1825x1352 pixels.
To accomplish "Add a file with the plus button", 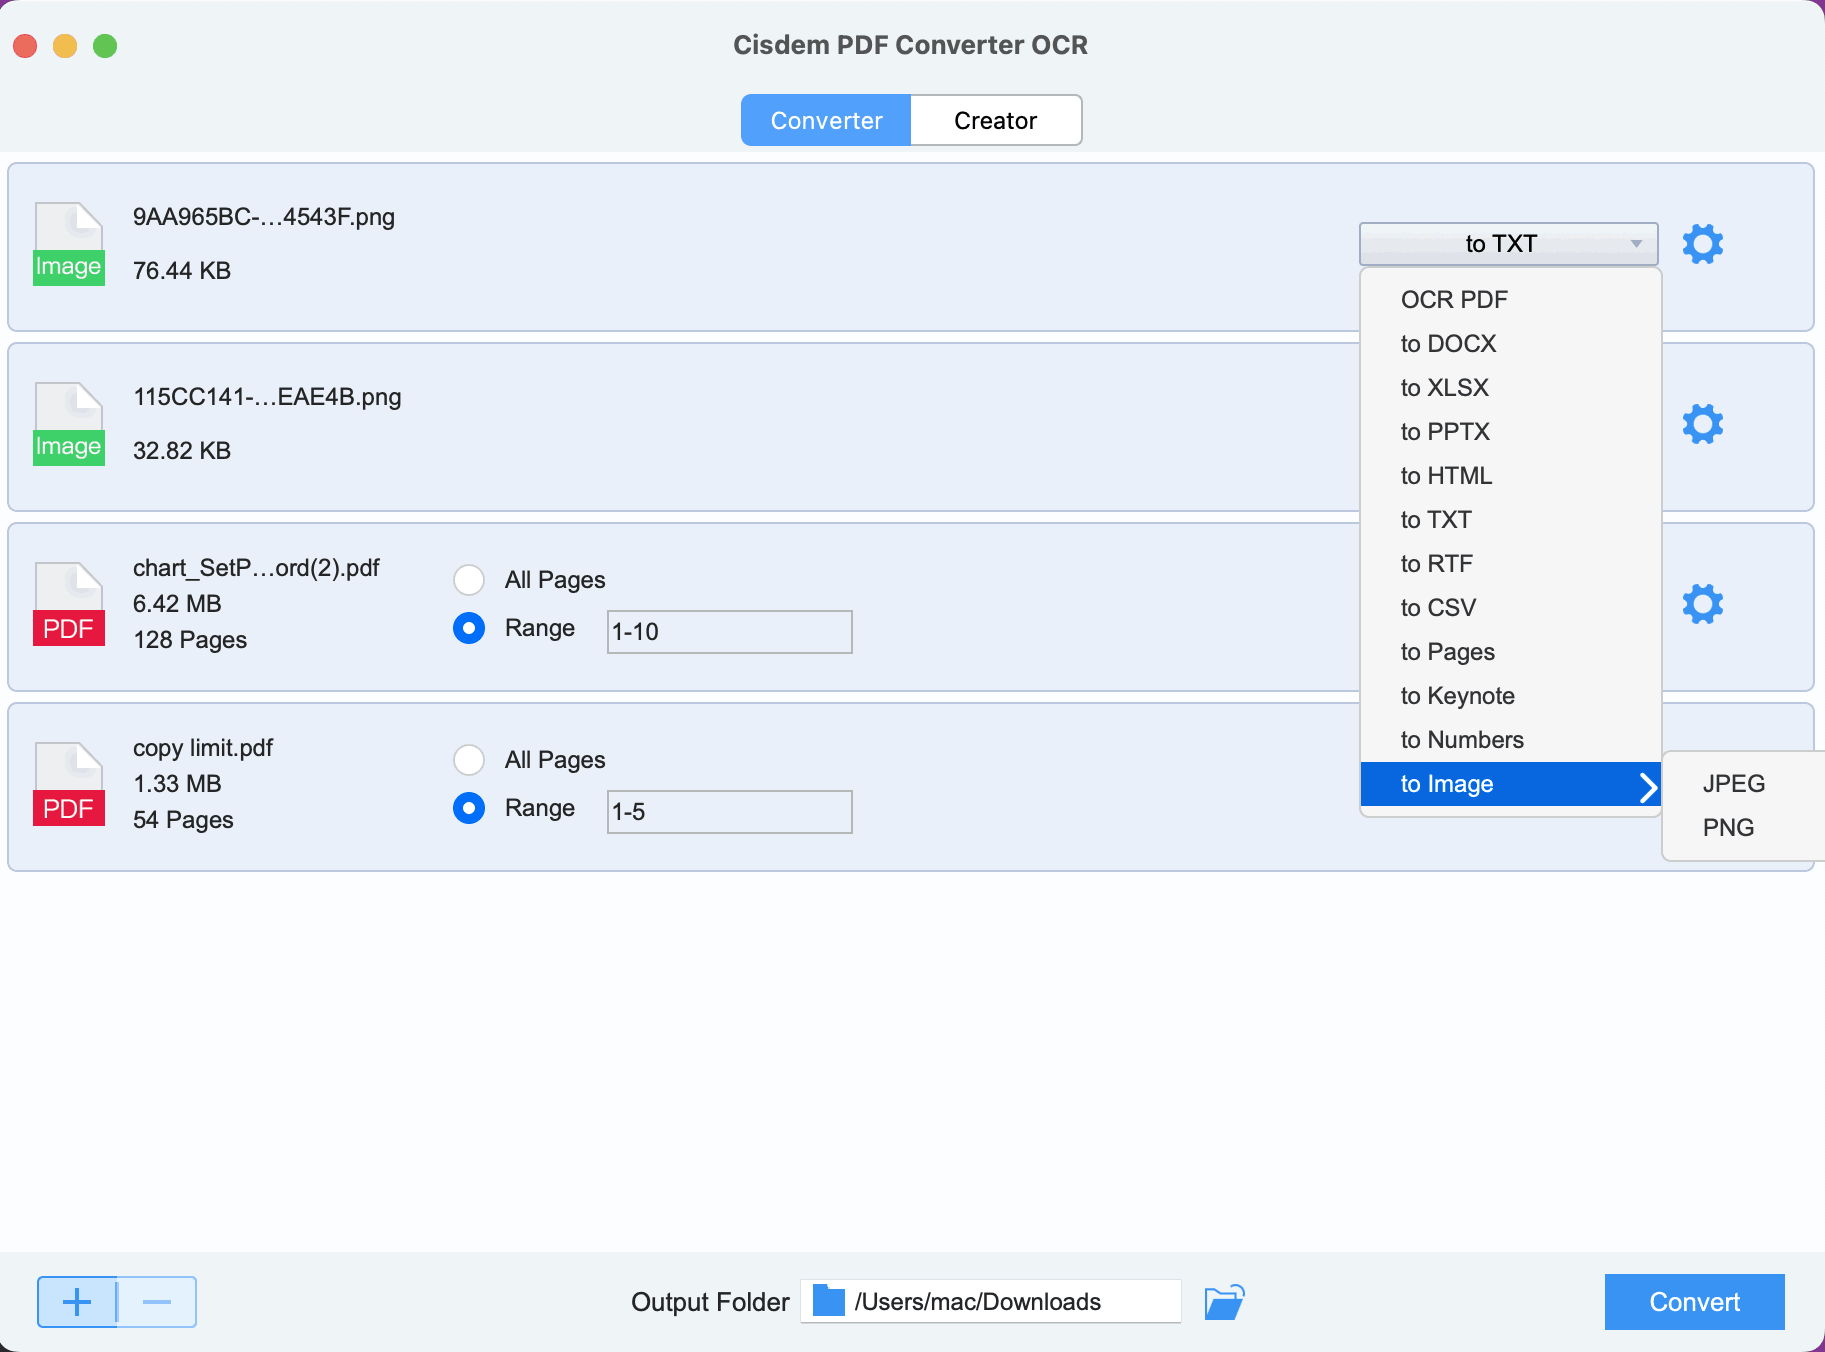I will 77,1302.
